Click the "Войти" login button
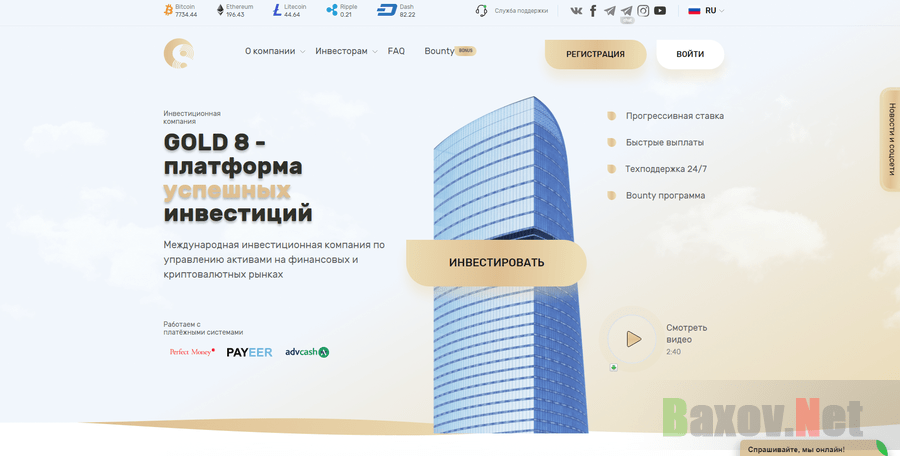The width and height of the screenshot is (900, 456). click(x=690, y=54)
